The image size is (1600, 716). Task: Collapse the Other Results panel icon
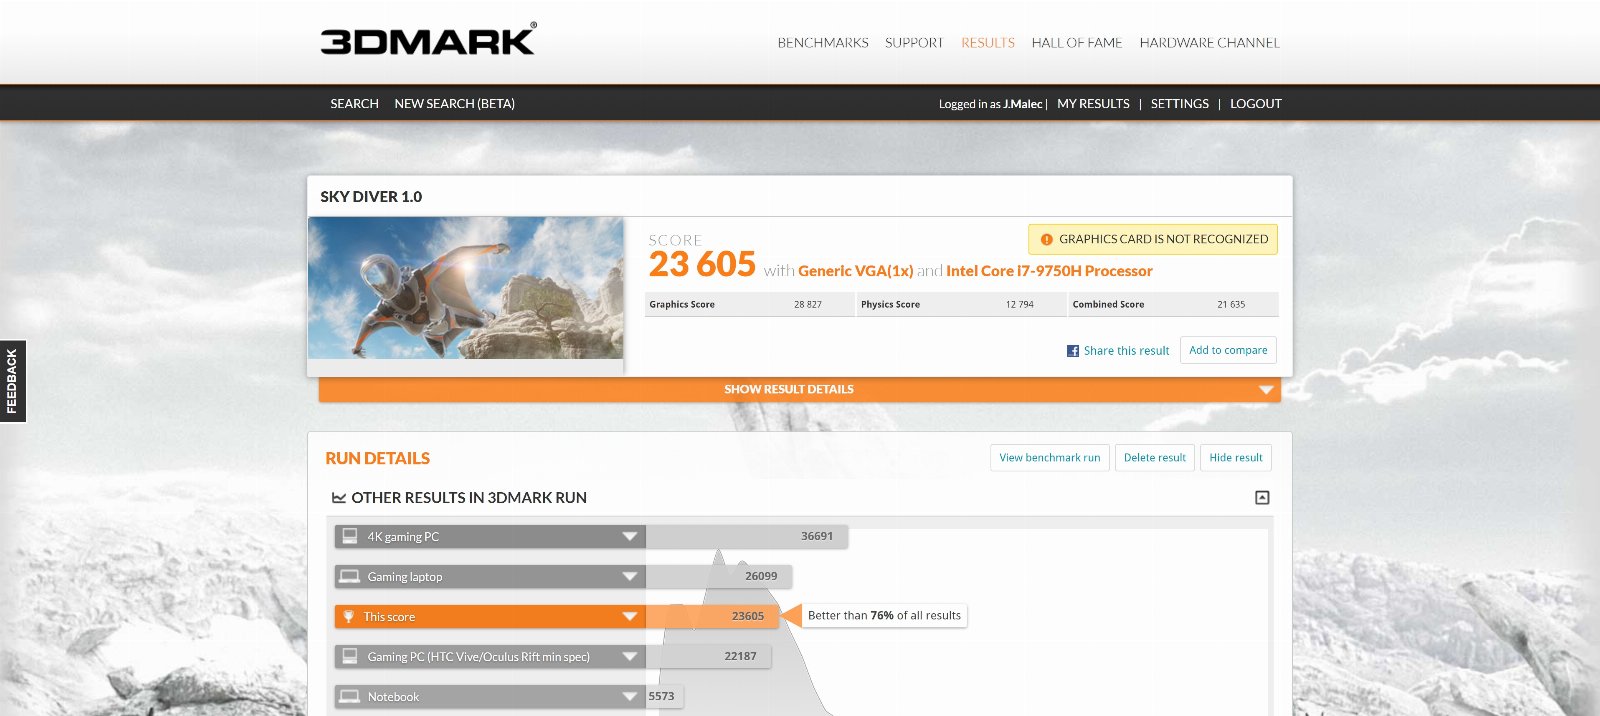click(x=1262, y=497)
